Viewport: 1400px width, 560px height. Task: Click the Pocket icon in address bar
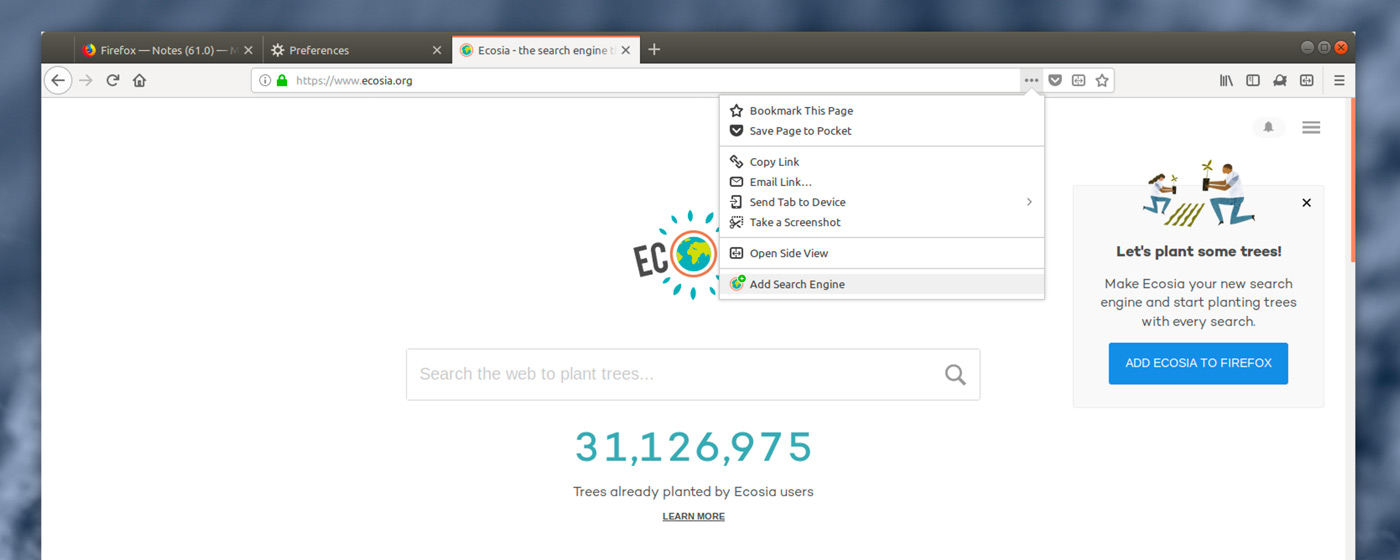click(1055, 81)
